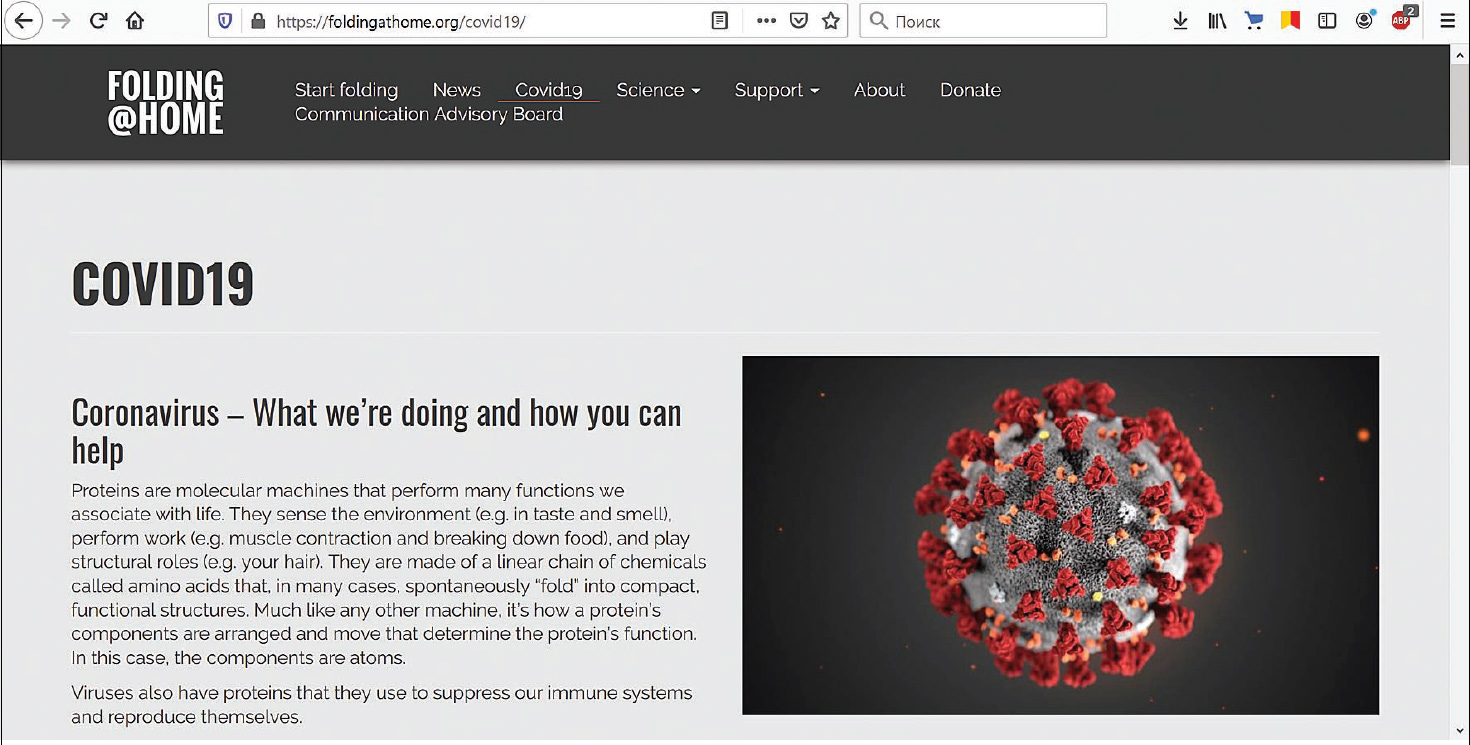Open the Firefox hamburger menu

tap(1447, 21)
